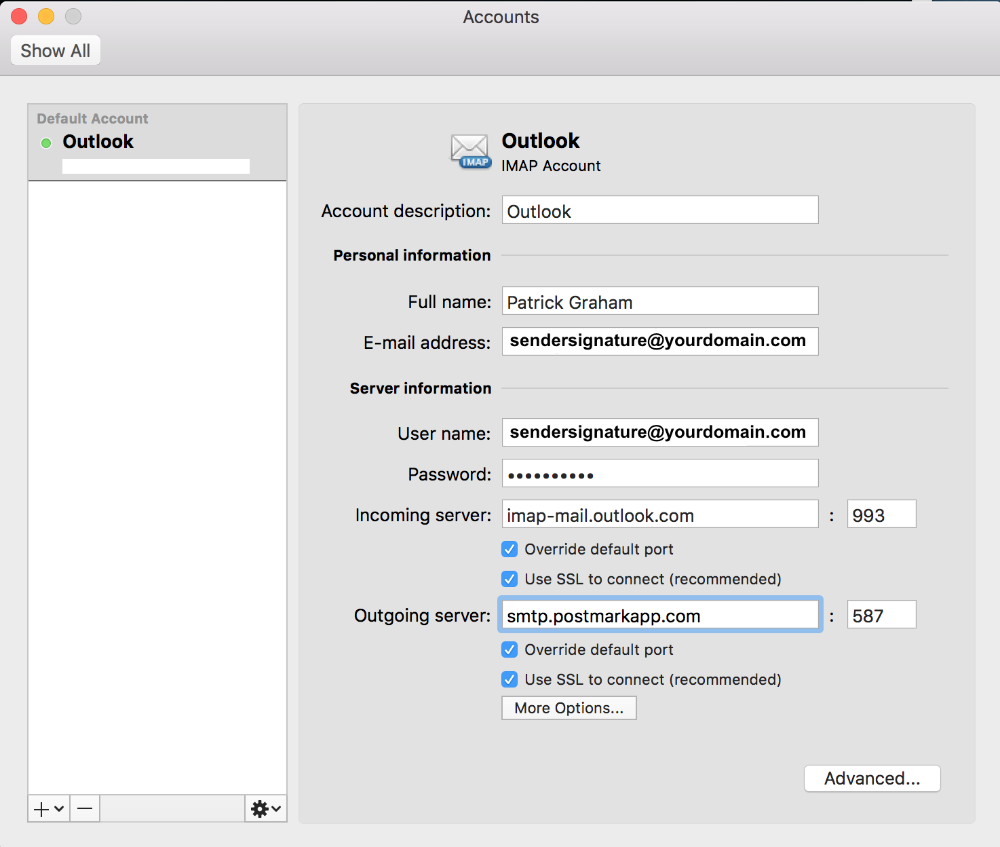Screen dimensions: 1000x847
Task: Click the Password field
Action: pyautogui.click(x=659, y=474)
